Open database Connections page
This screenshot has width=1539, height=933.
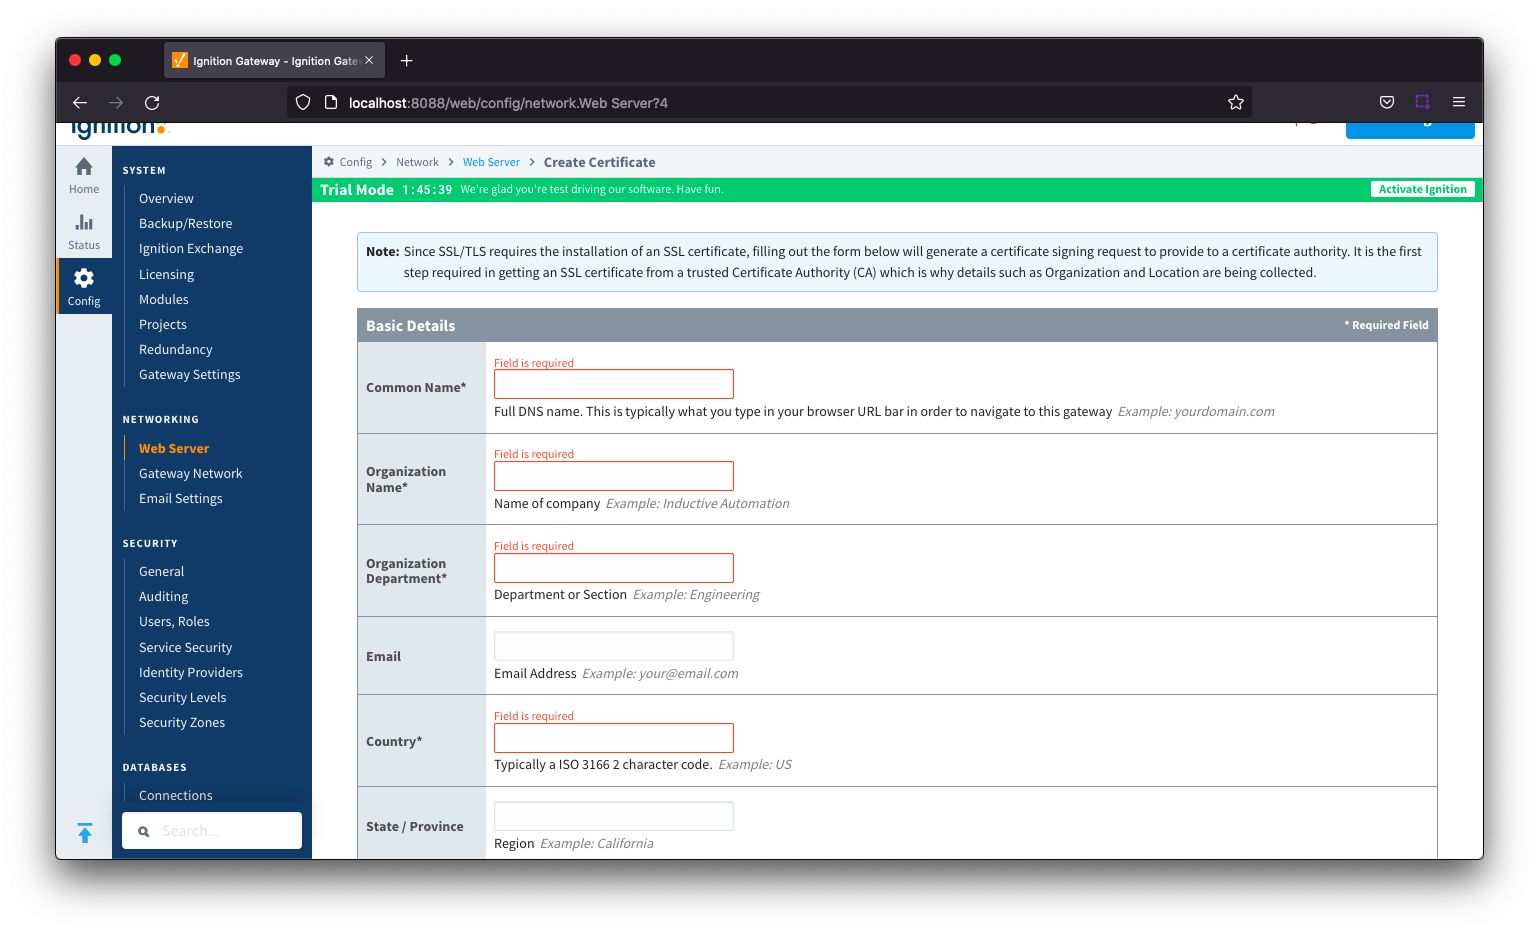[176, 795]
